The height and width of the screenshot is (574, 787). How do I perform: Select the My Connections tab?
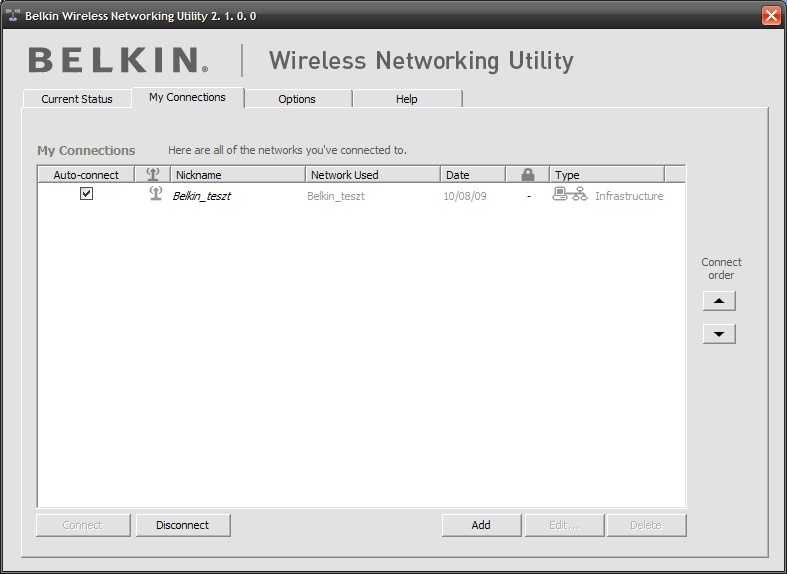[x=187, y=97]
